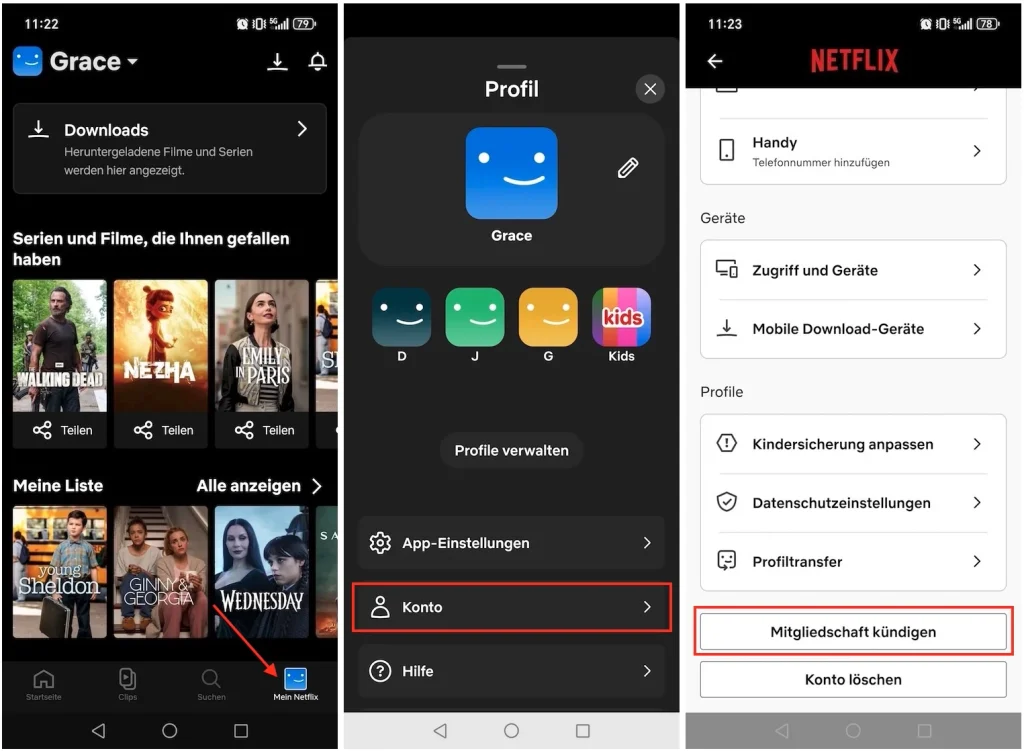Close the Profil sheet
This screenshot has width=1024, height=751.
click(x=650, y=89)
